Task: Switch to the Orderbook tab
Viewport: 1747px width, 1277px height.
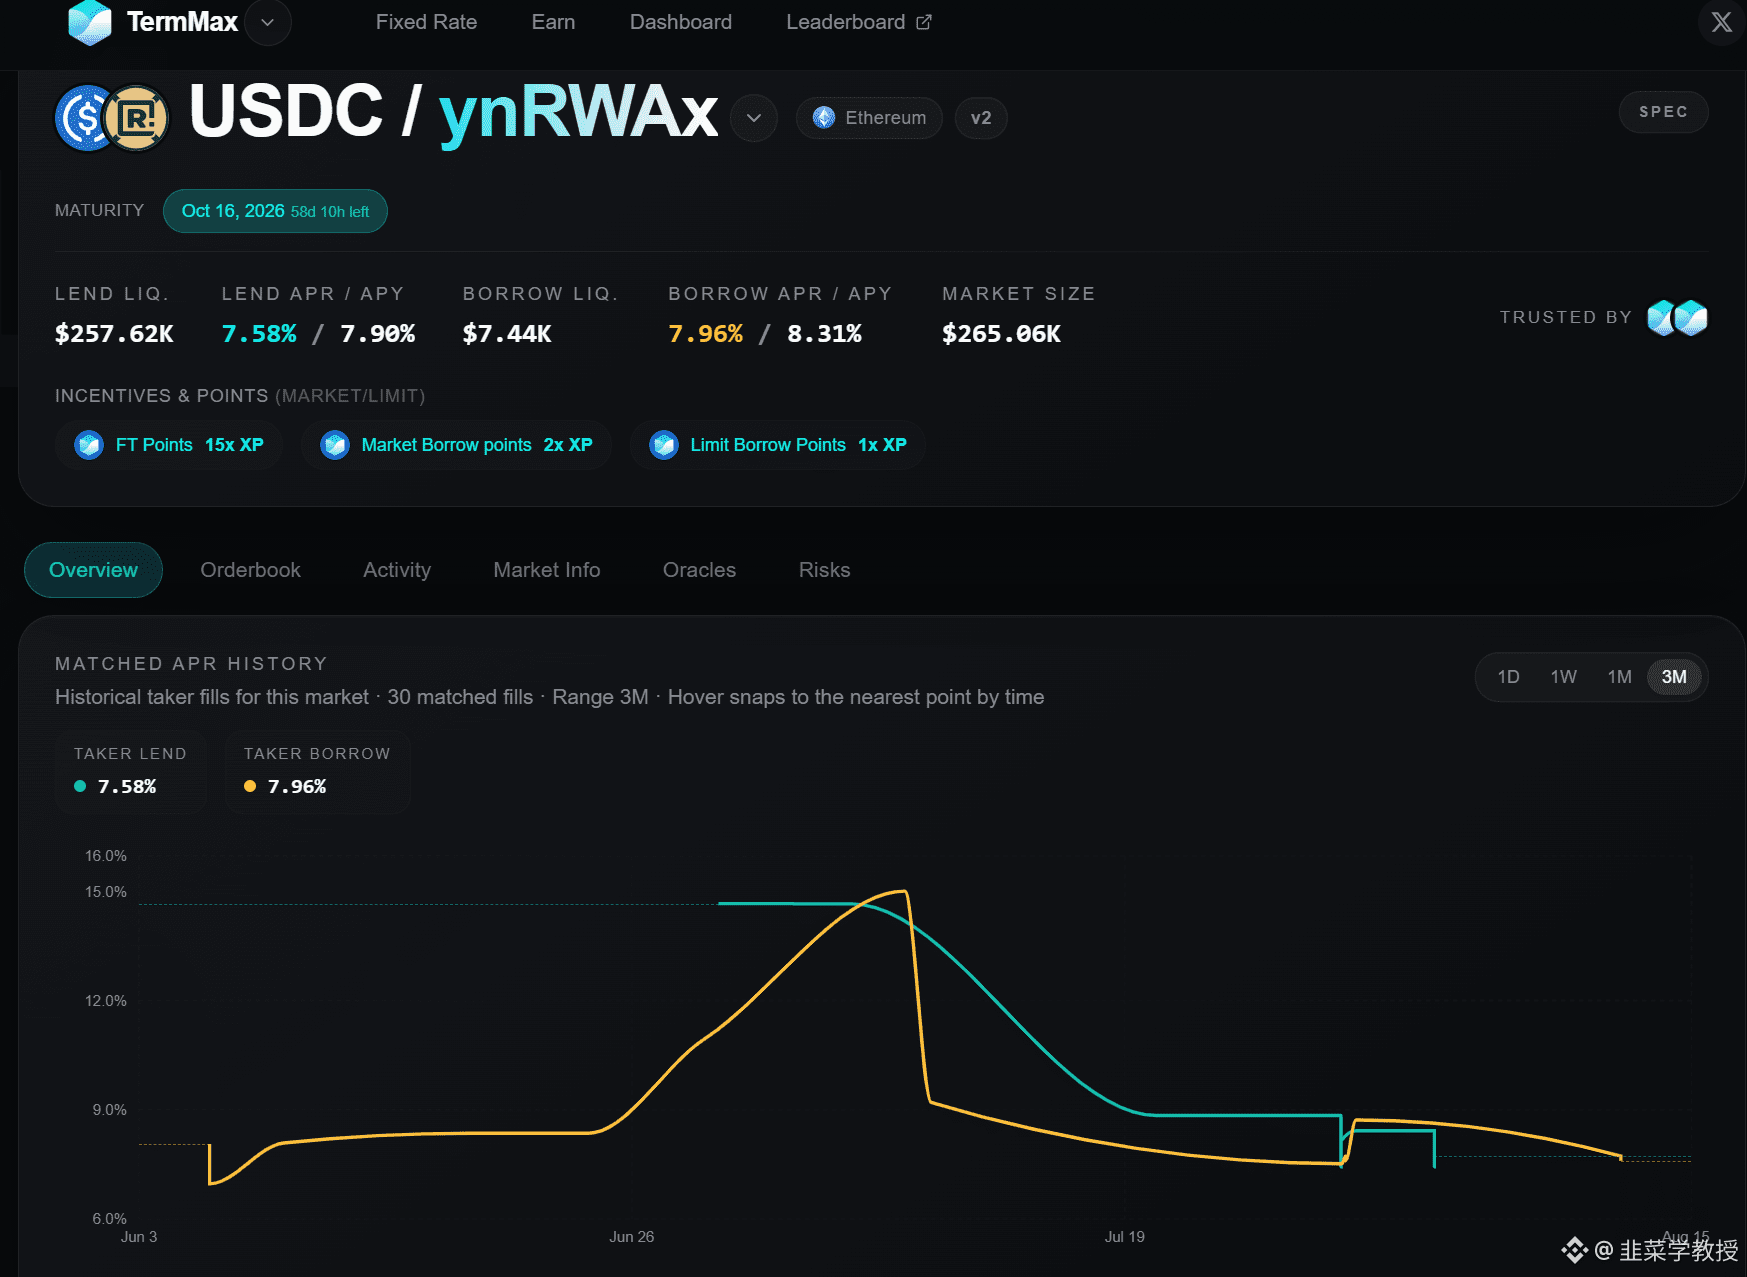Action: (250, 570)
